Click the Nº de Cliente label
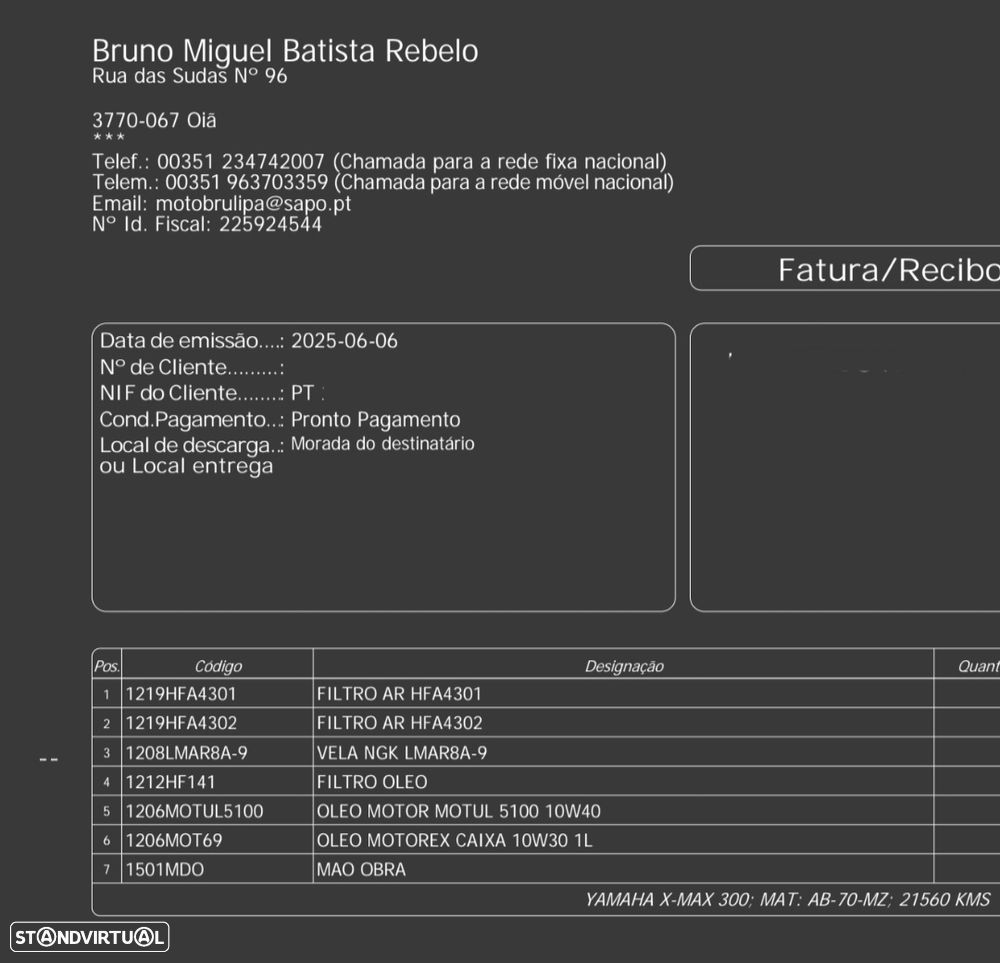Screen dimensions: 1000x963 click(x=191, y=367)
